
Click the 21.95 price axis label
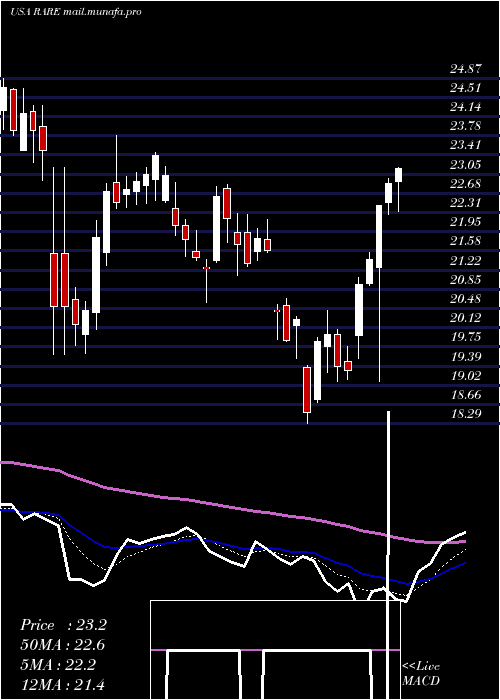(x=466, y=222)
